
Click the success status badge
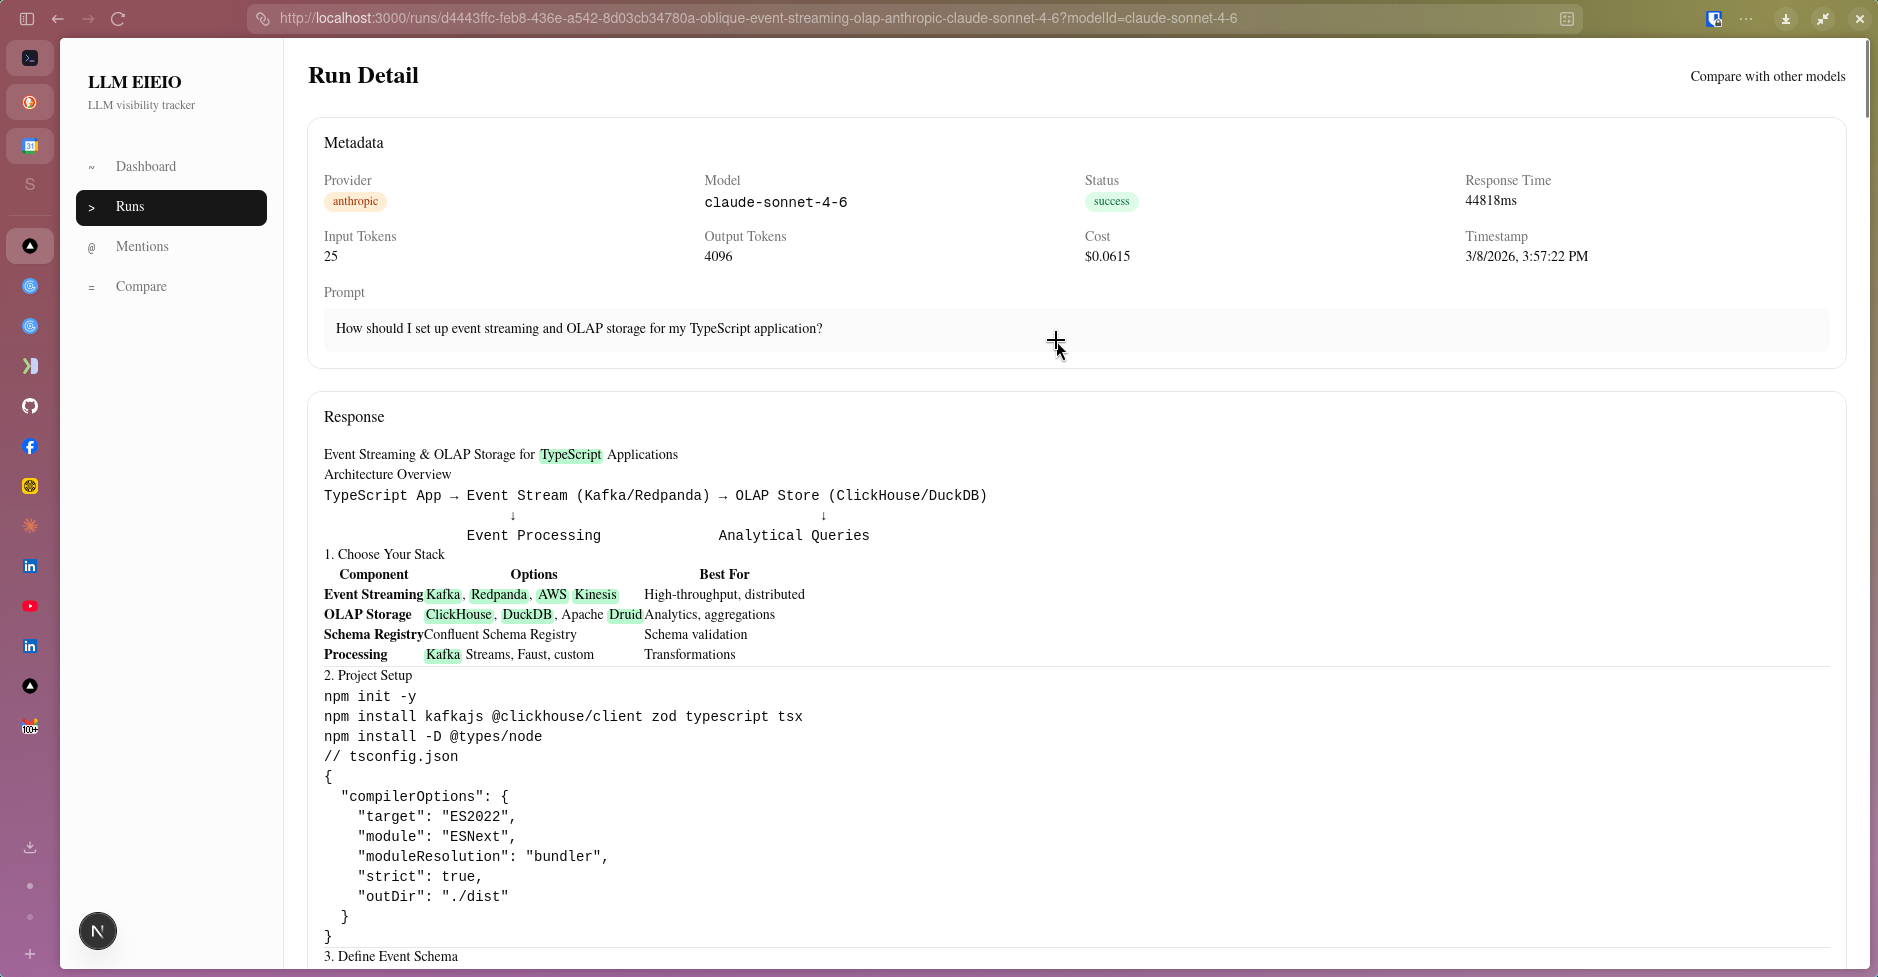point(1111,201)
